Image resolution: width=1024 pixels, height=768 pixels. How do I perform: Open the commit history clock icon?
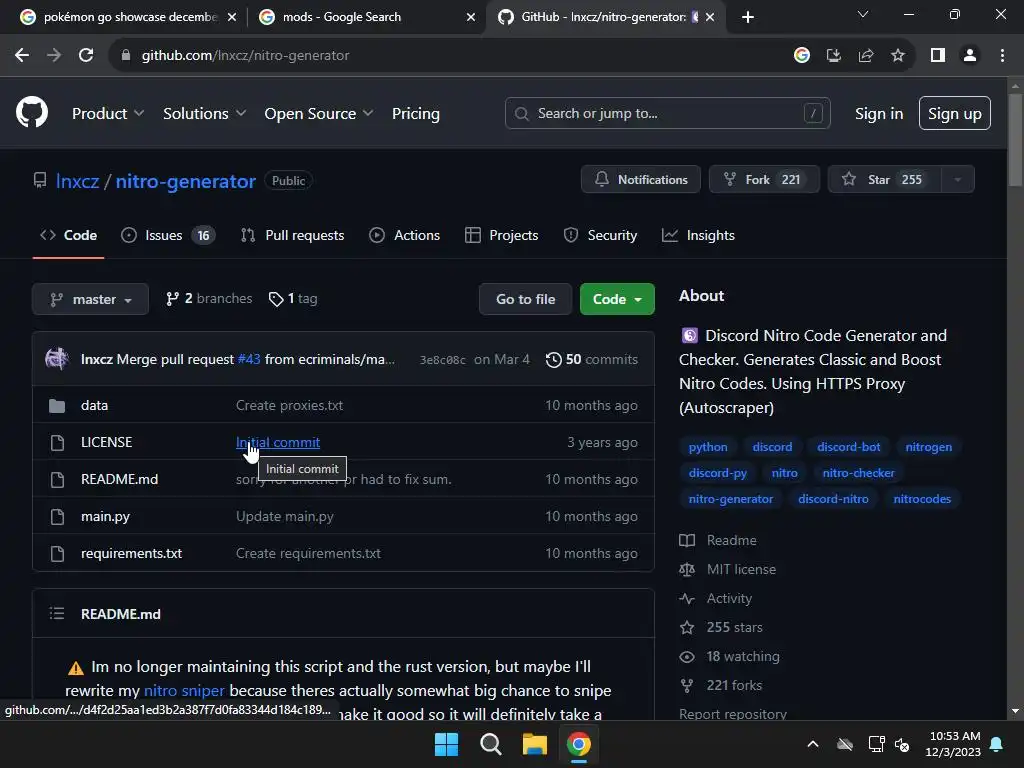[x=553, y=360]
